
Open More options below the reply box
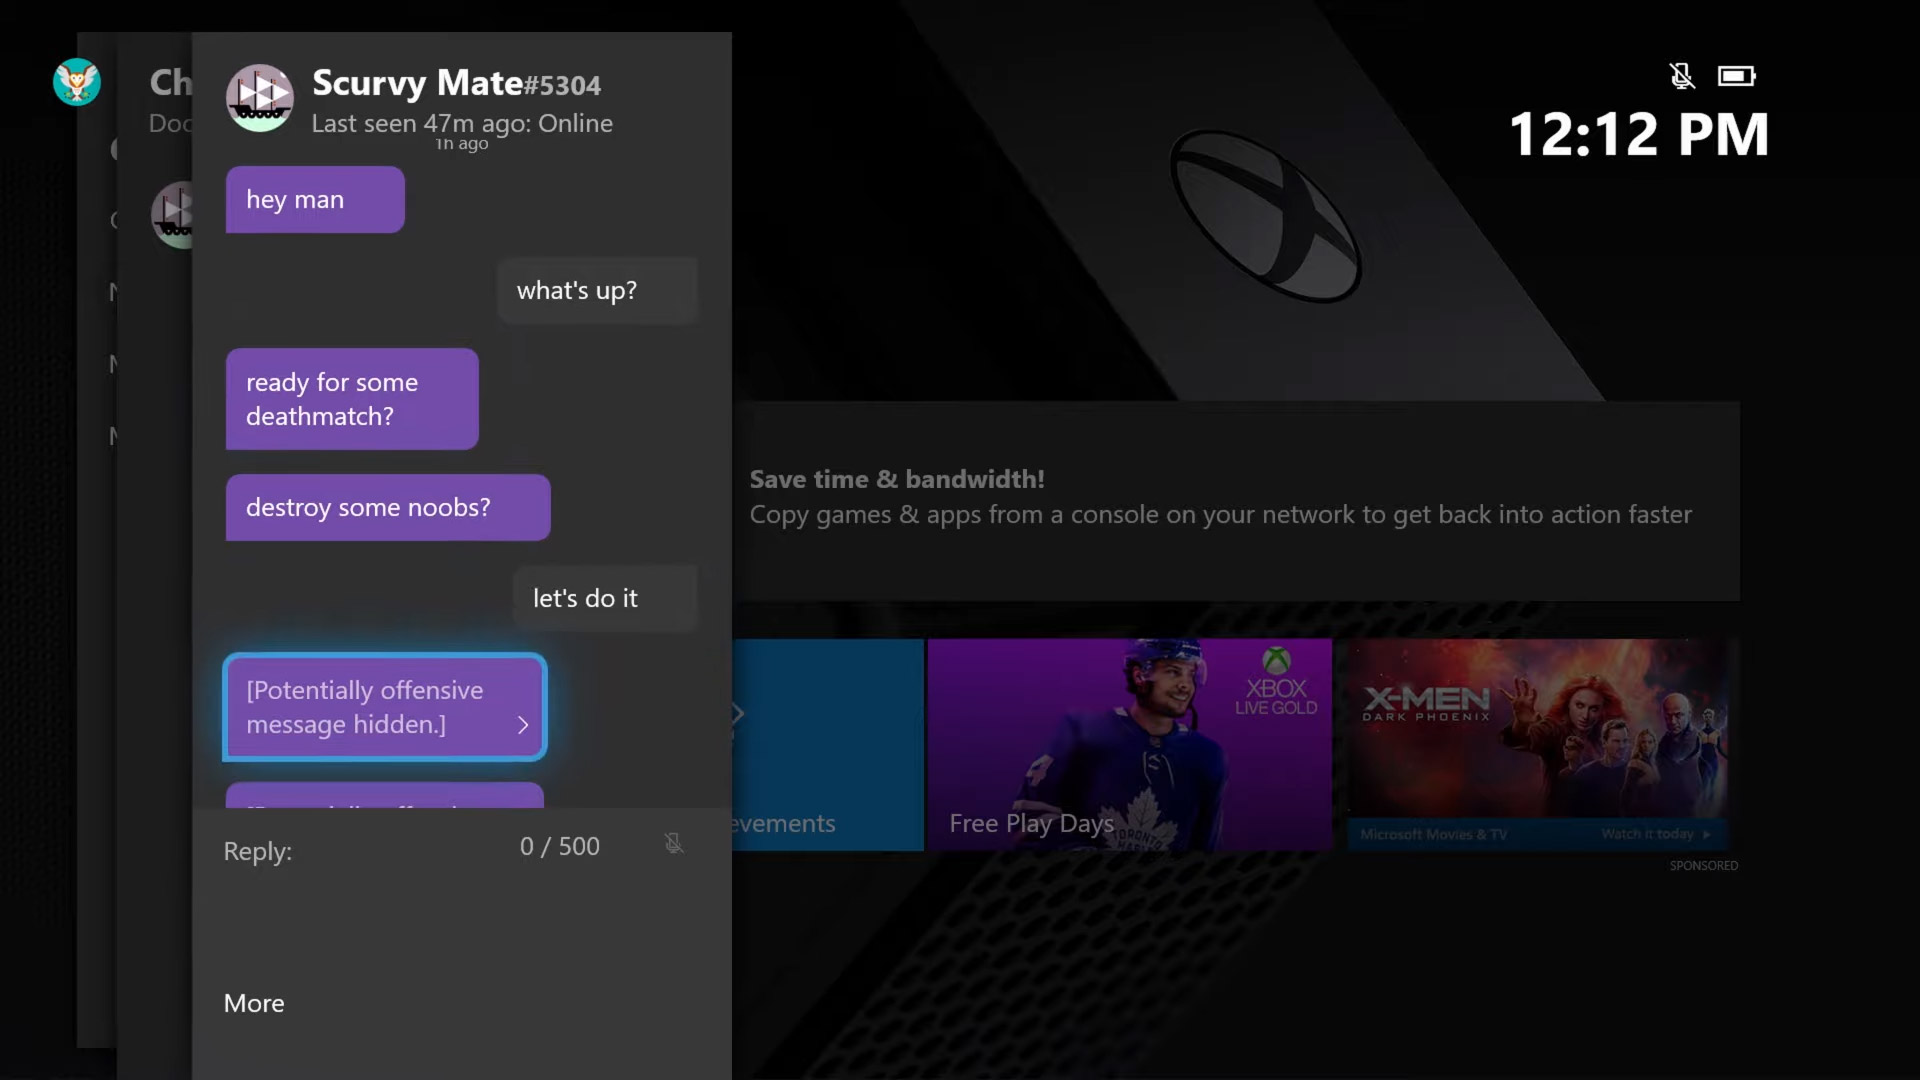pyautogui.click(x=253, y=1003)
